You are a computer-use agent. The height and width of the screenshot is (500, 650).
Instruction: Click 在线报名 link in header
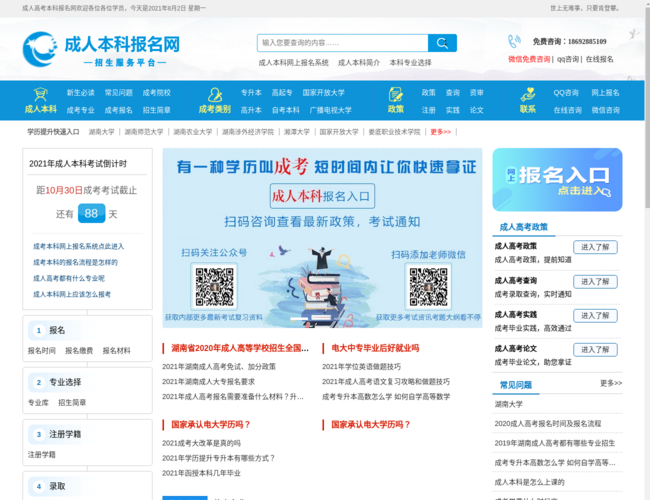click(x=599, y=59)
